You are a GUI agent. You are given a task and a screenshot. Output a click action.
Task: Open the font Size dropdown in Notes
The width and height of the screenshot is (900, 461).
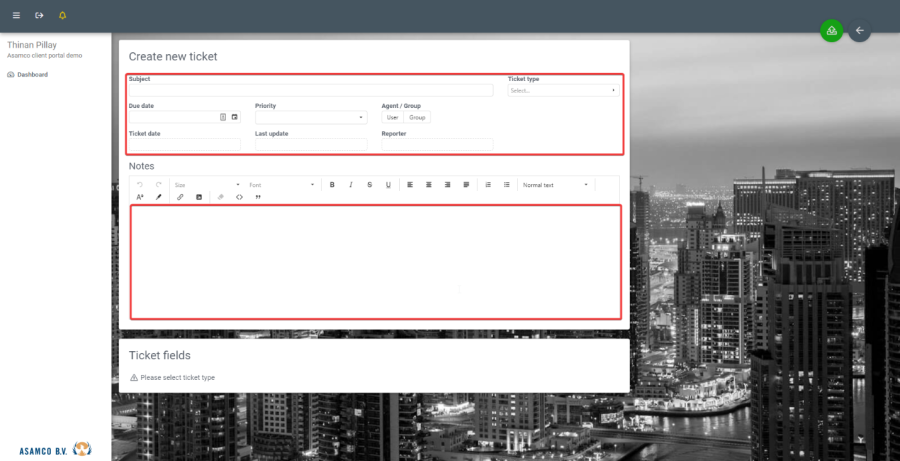coord(207,185)
